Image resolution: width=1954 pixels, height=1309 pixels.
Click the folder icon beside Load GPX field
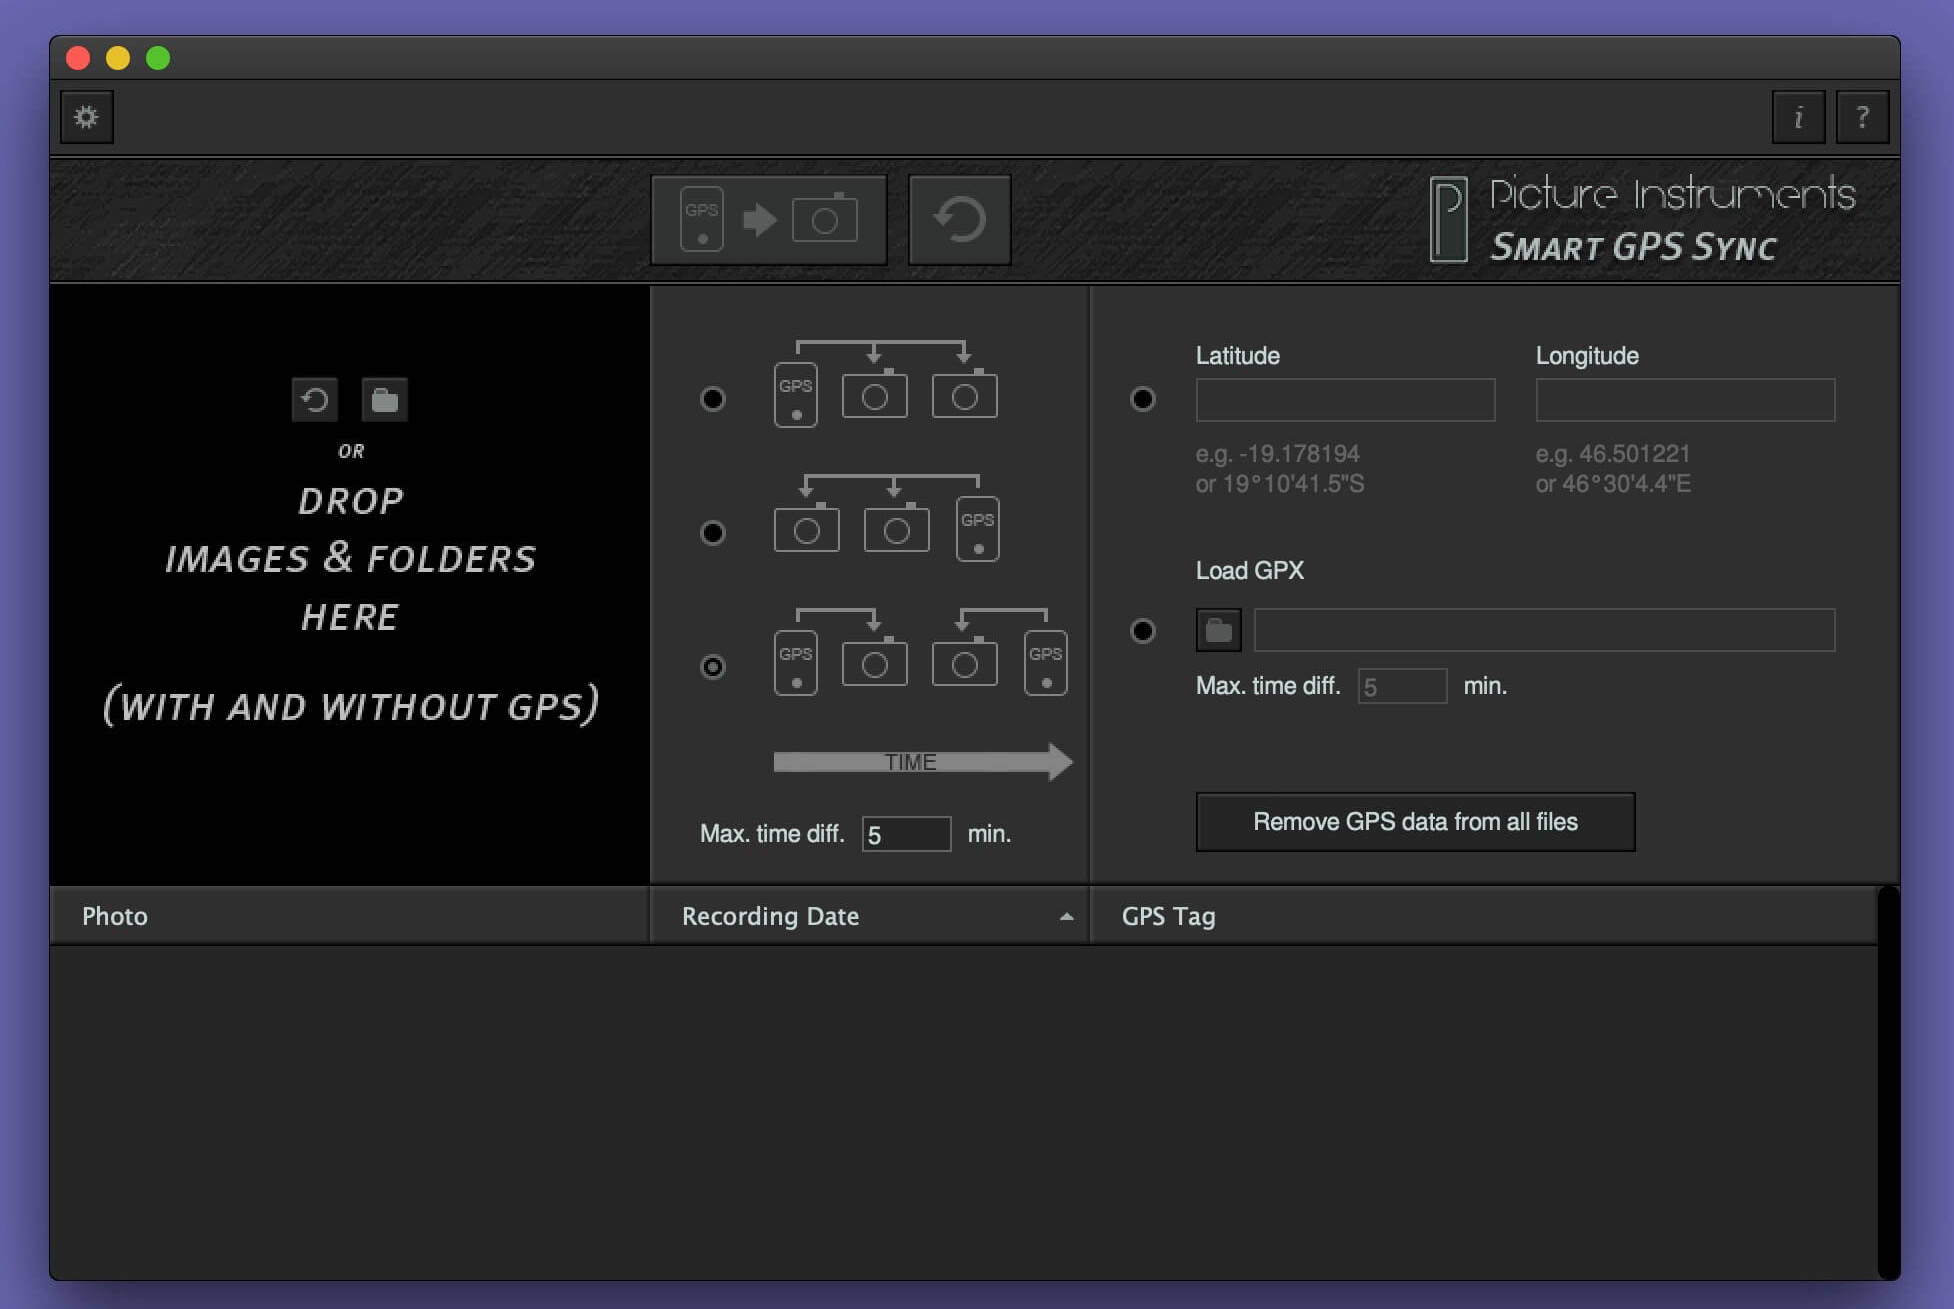(x=1219, y=630)
